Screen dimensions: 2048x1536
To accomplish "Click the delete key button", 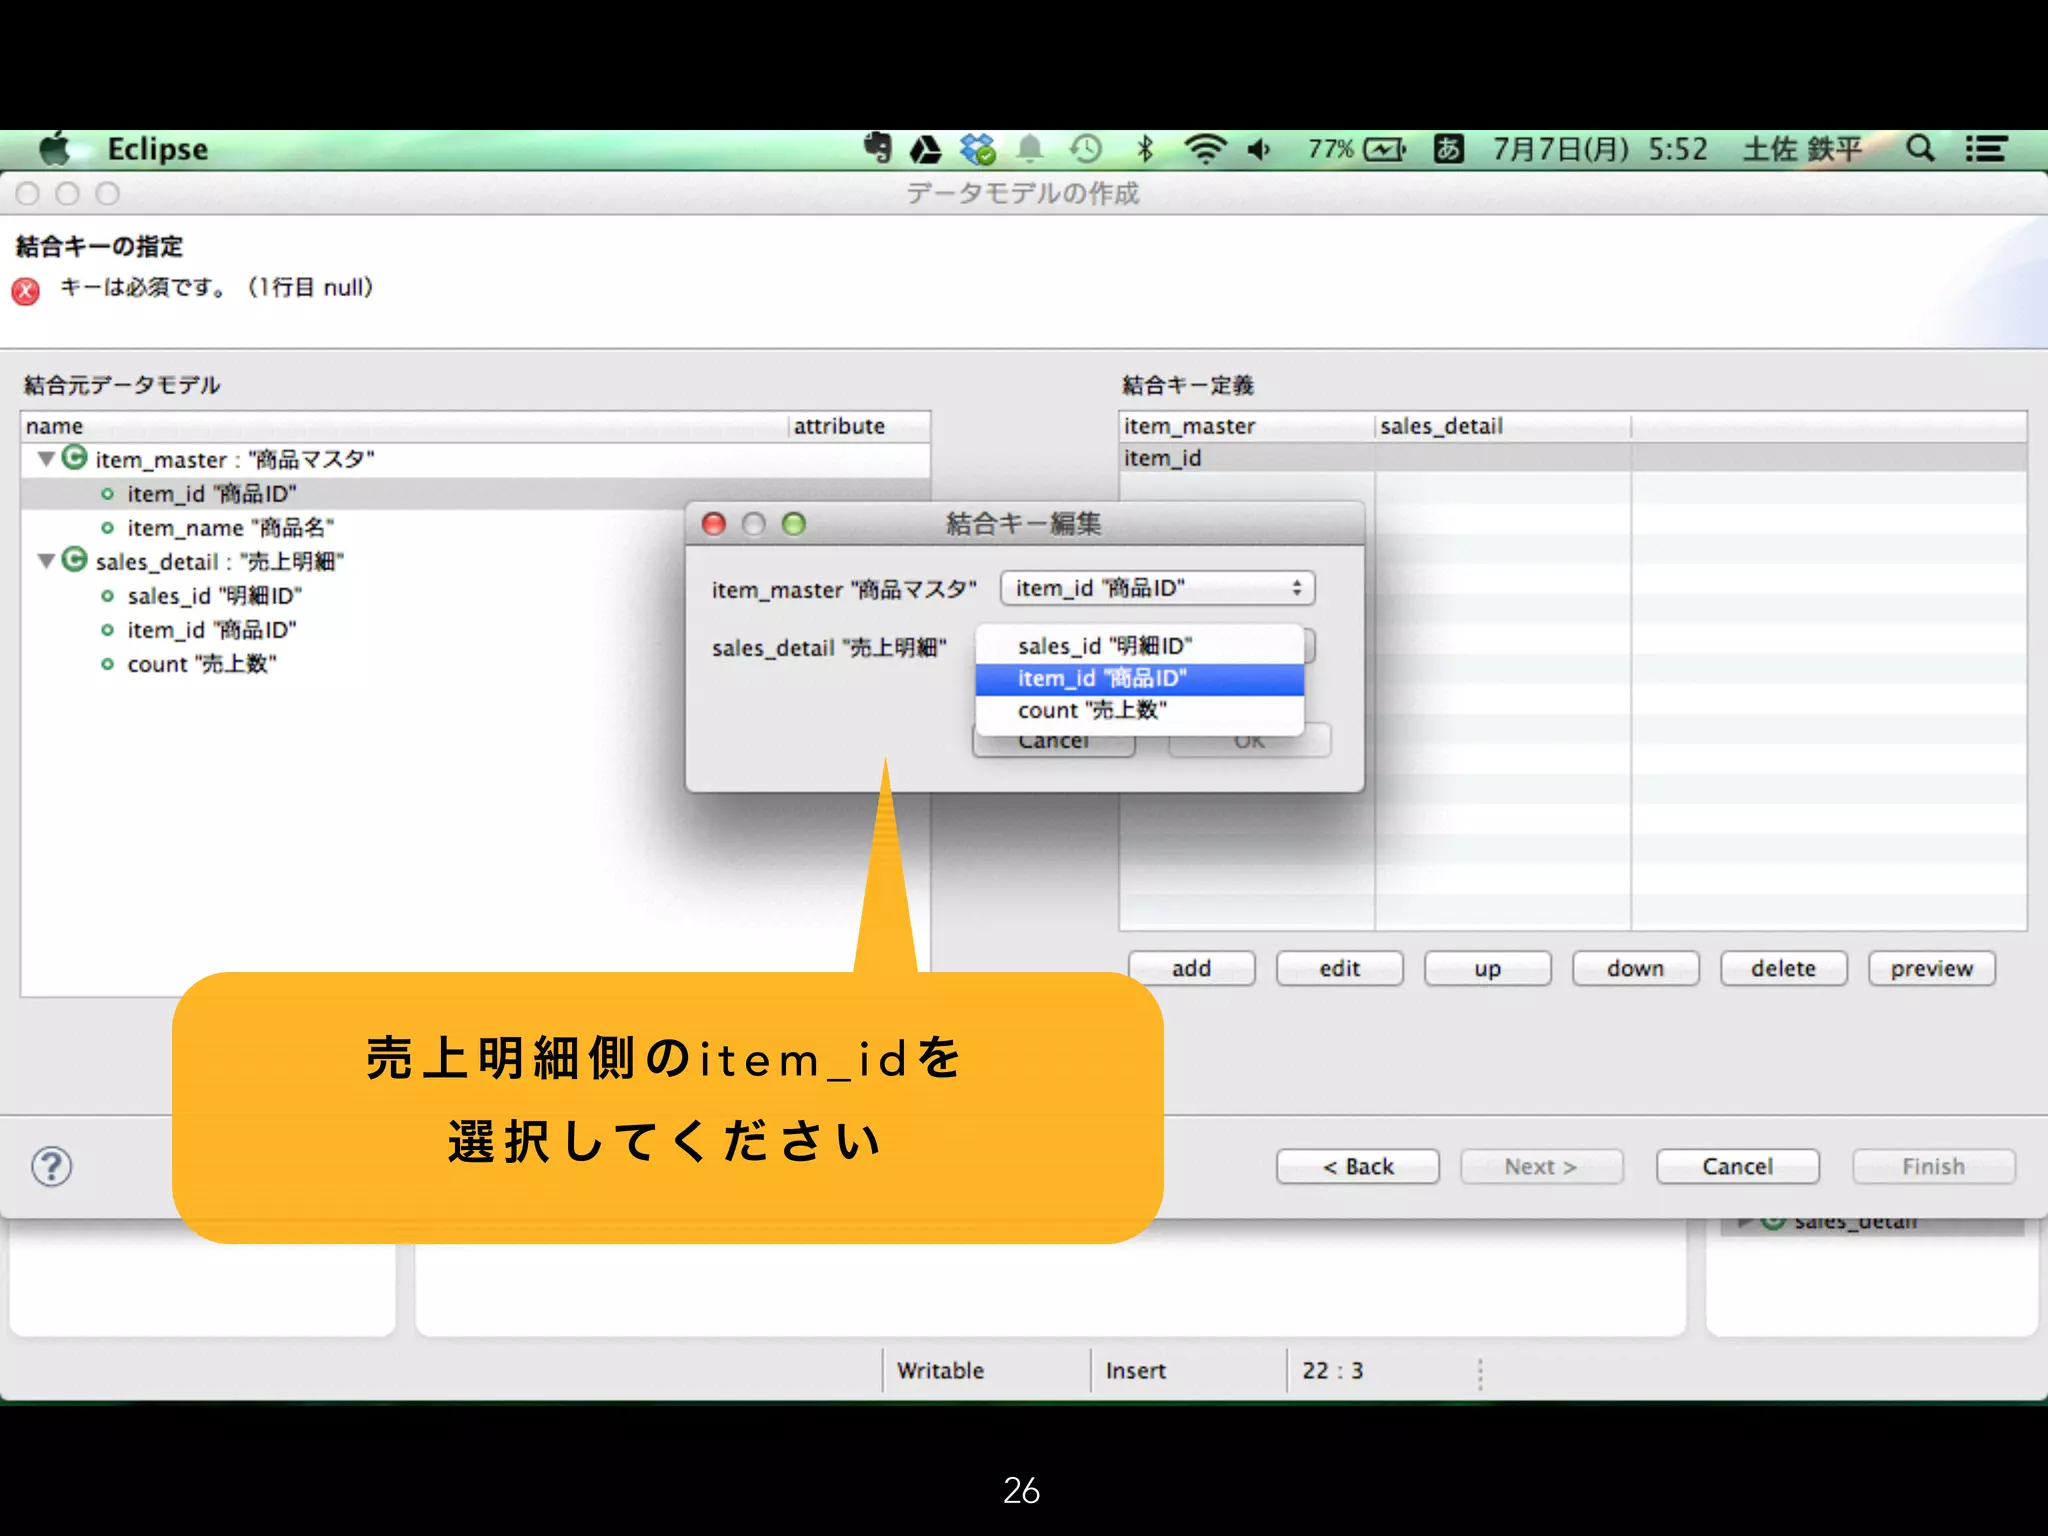I will (x=1782, y=968).
